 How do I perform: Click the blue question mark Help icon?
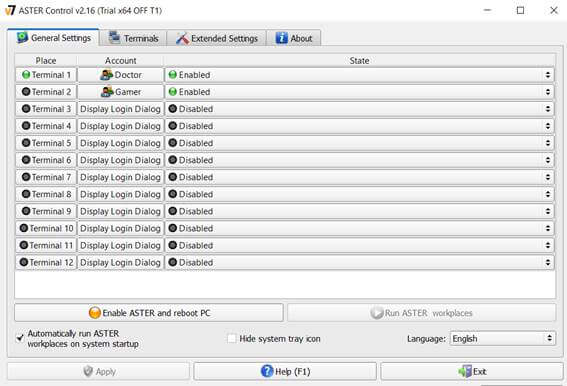[267, 371]
